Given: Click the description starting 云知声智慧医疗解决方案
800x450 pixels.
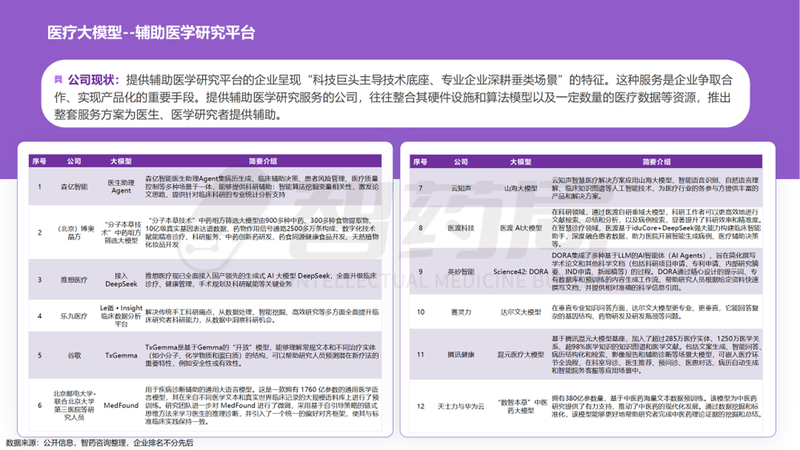Looking at the screenshot, I should (x=656, y=188).
